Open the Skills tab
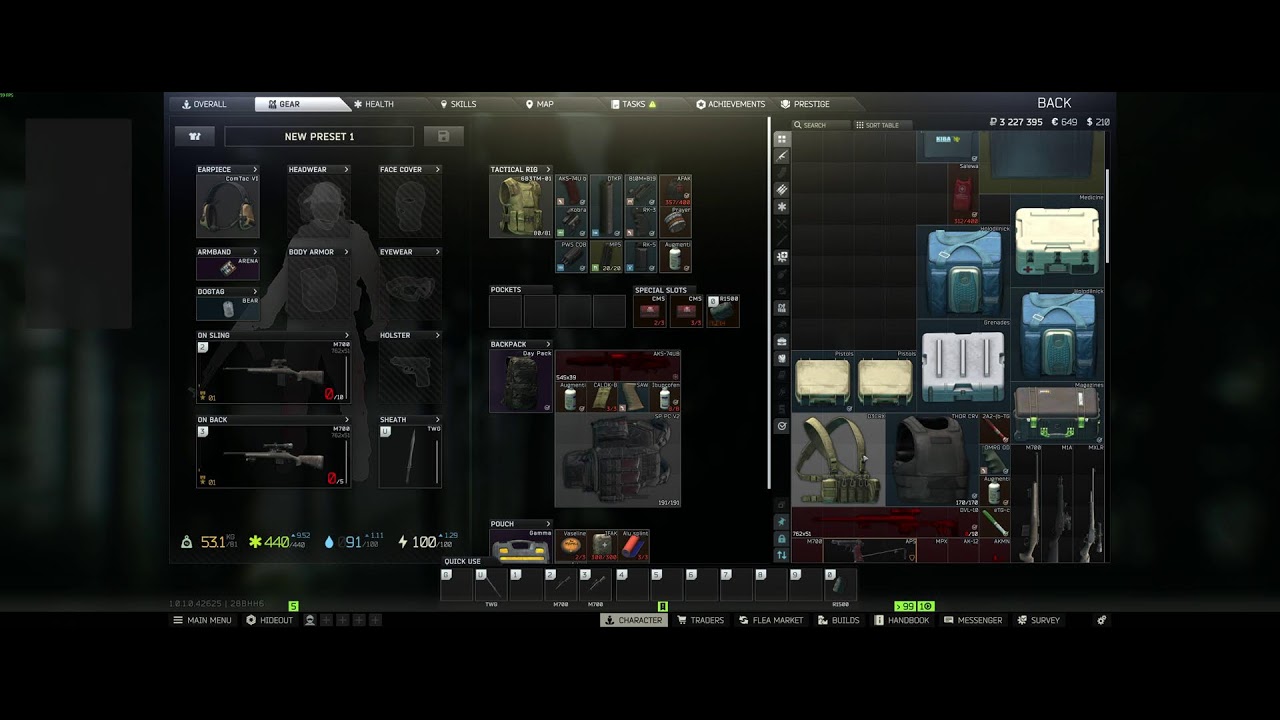Viewport: 1280px width, 720px height. (457, 104)
